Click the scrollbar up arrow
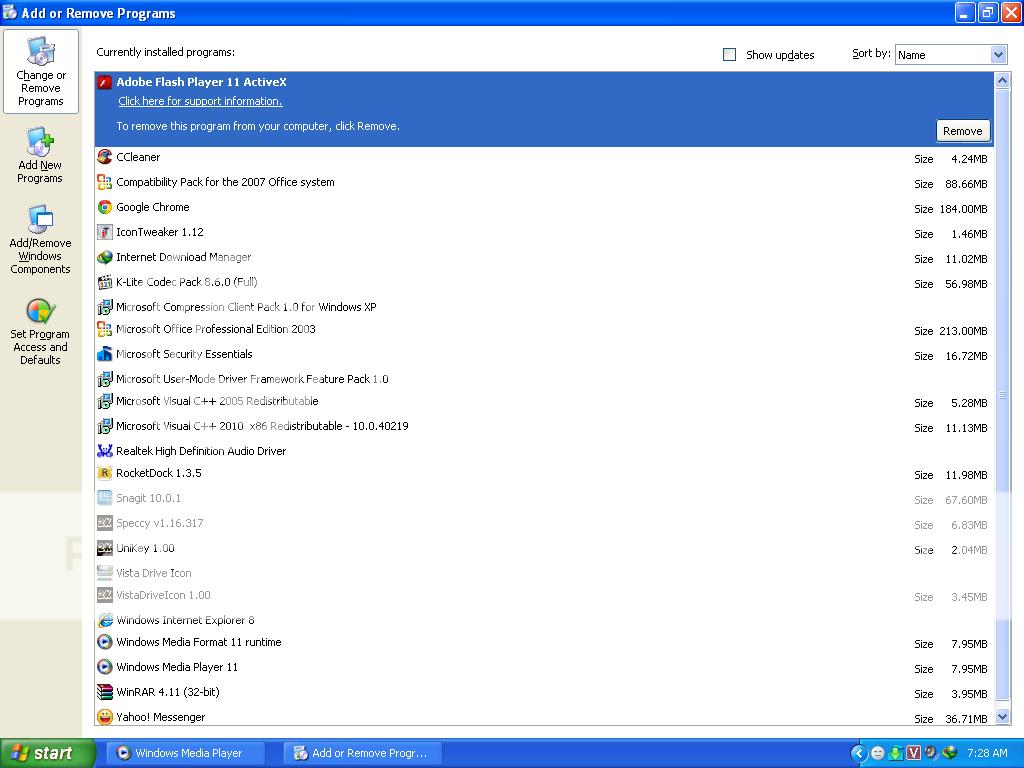The width and height of the screenshot is (1024, 768). [x=1002, y=80]
